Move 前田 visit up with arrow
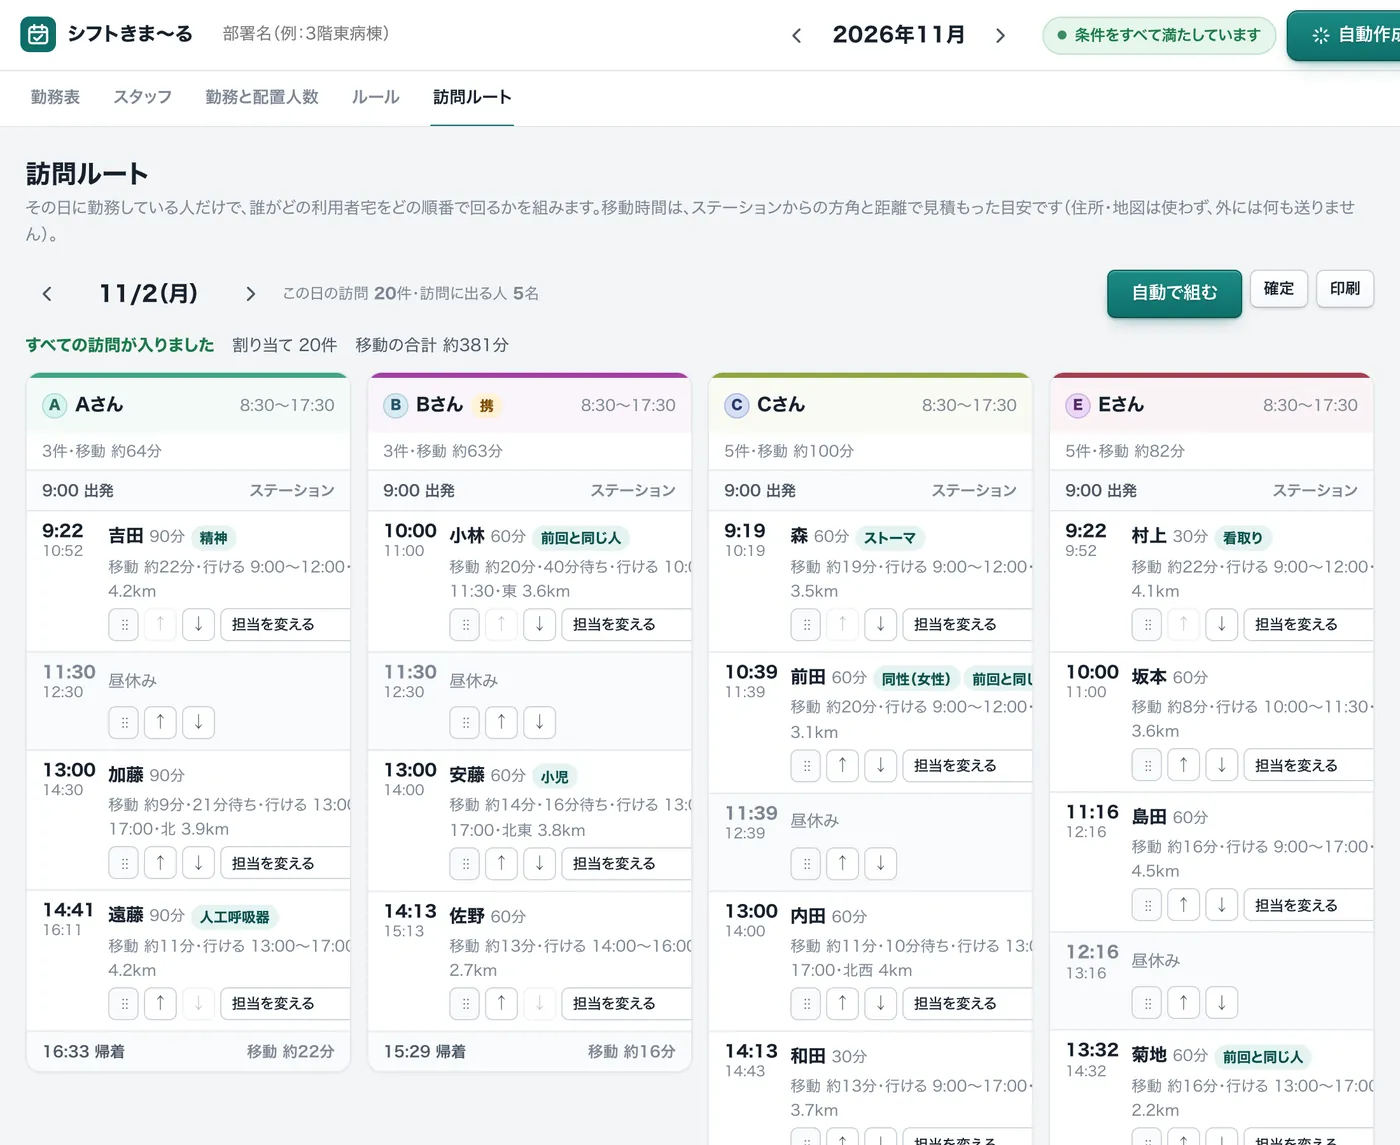The width and height of the screenshot is (1400, 1145). [x=842, y=765]
